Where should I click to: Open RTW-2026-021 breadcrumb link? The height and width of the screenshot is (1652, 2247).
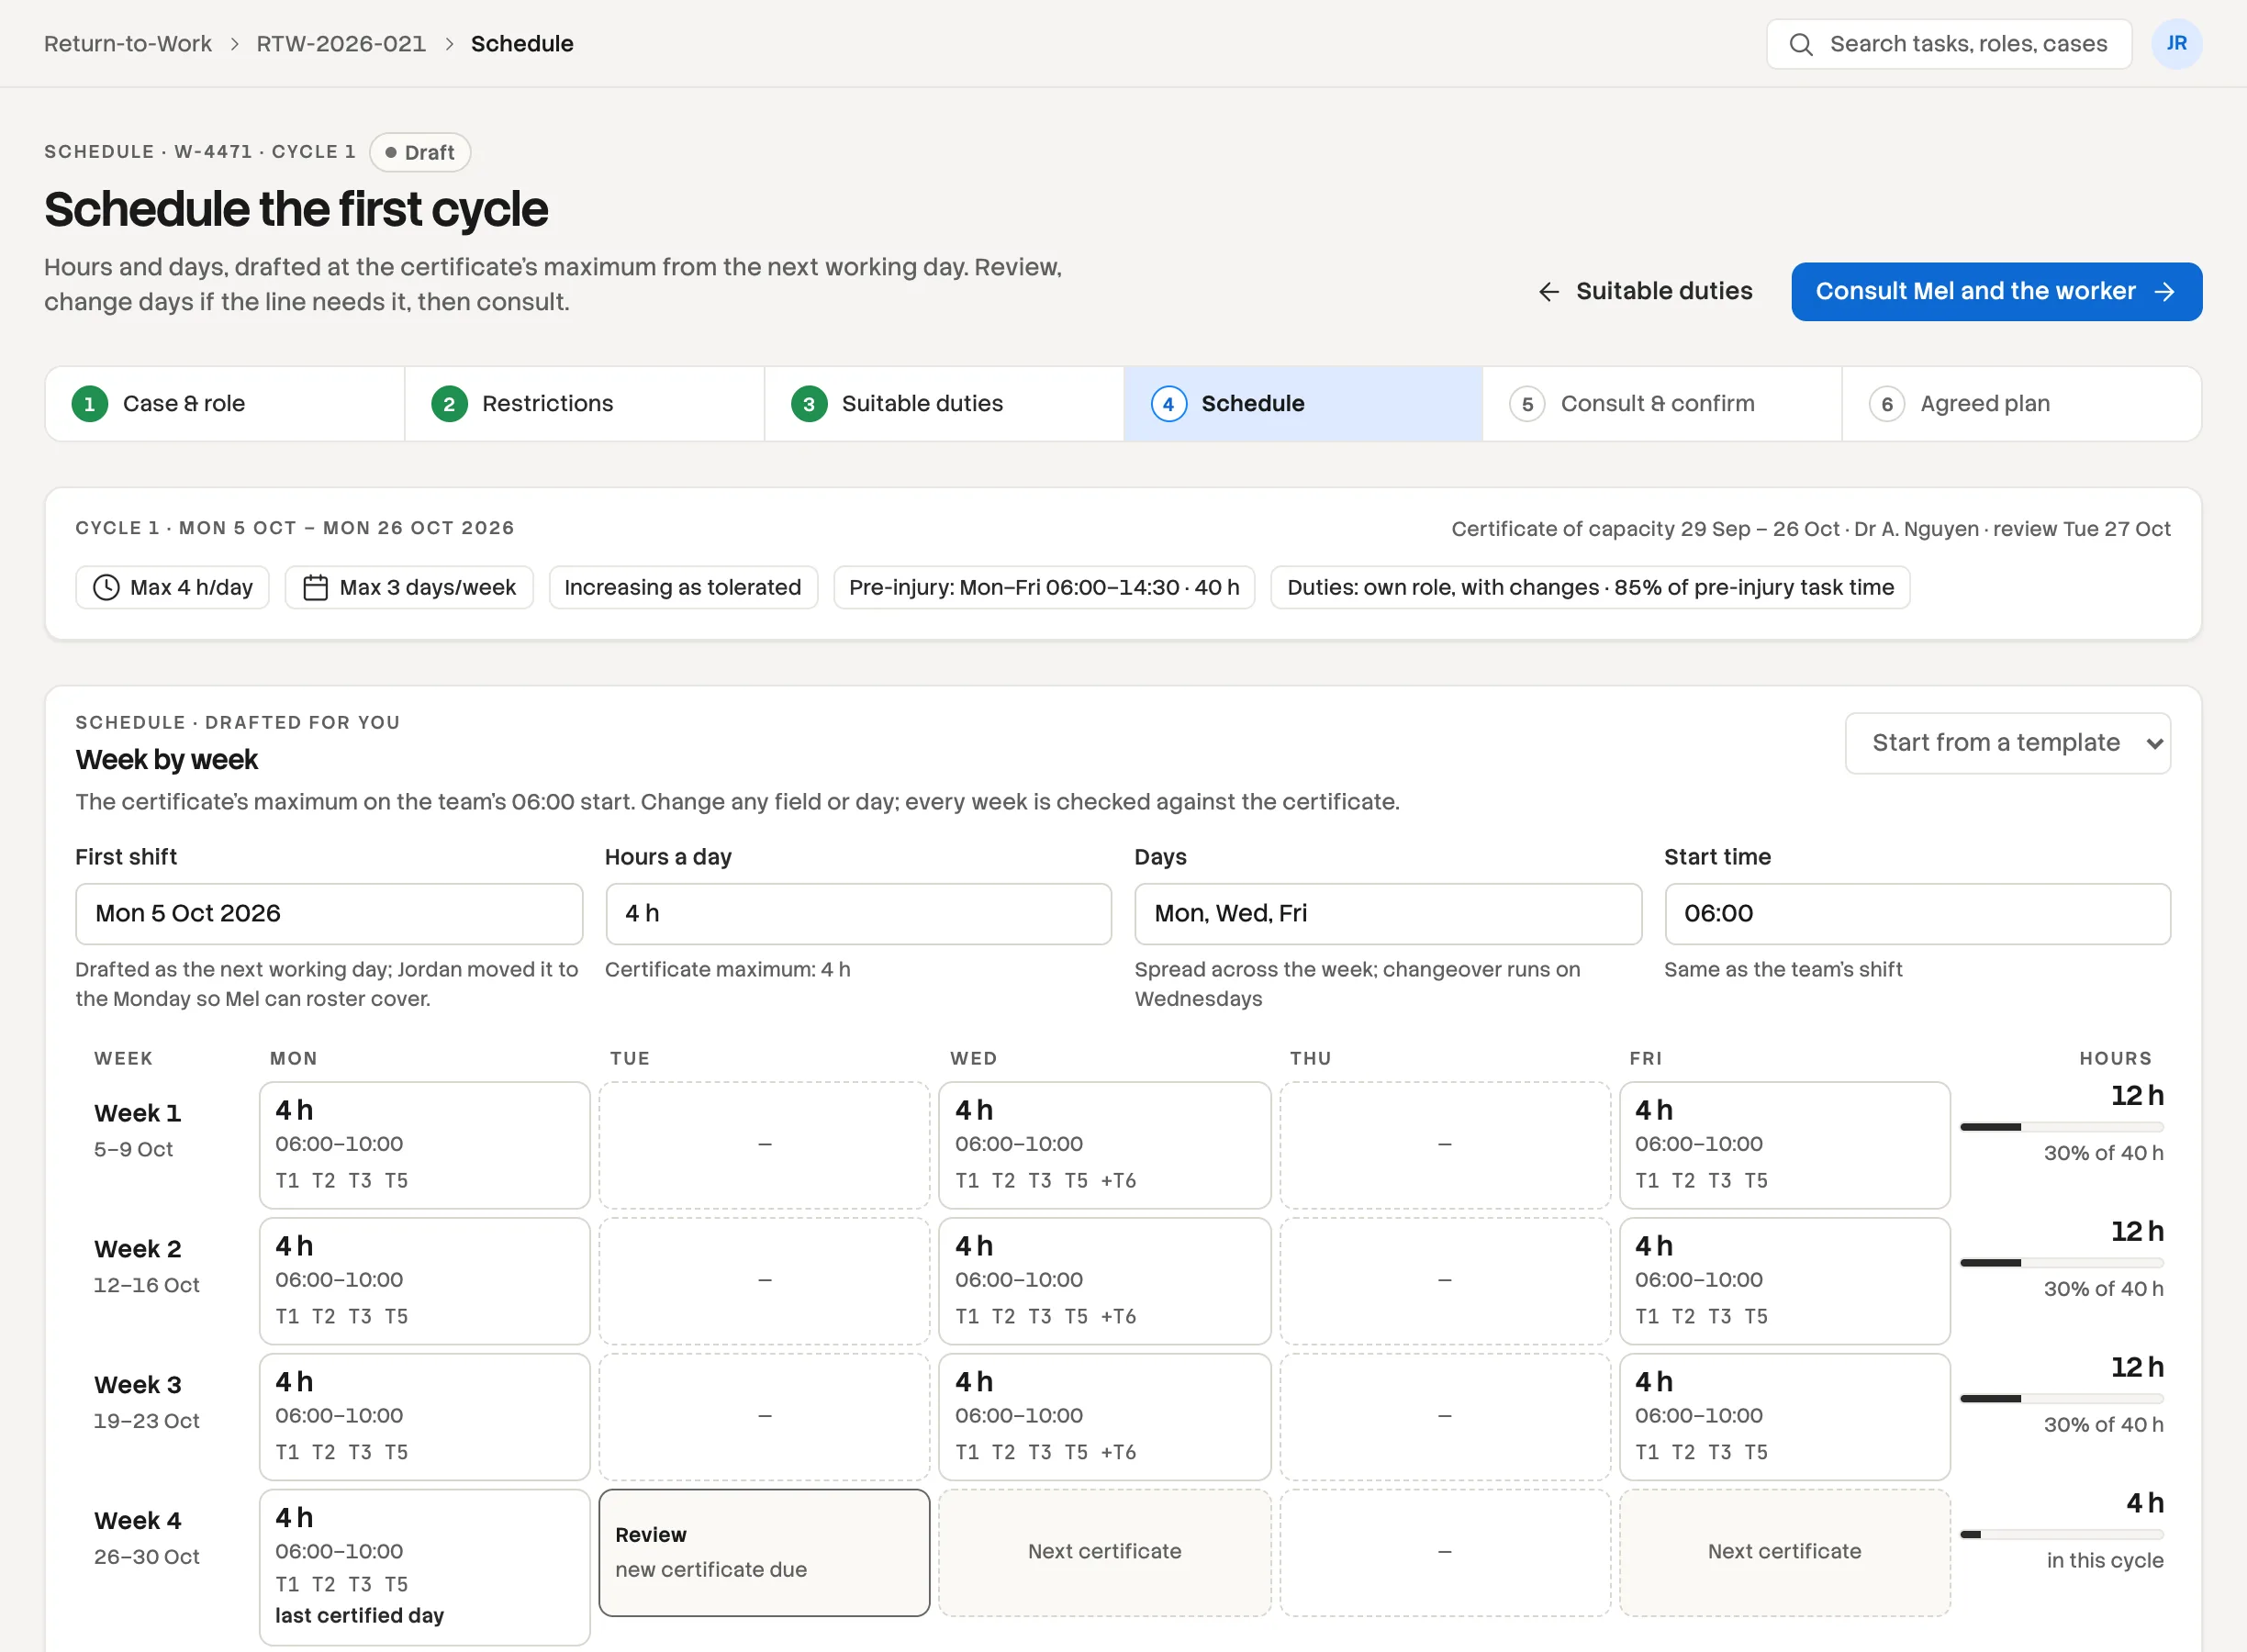pyautogui.click(x=341, y=44)
